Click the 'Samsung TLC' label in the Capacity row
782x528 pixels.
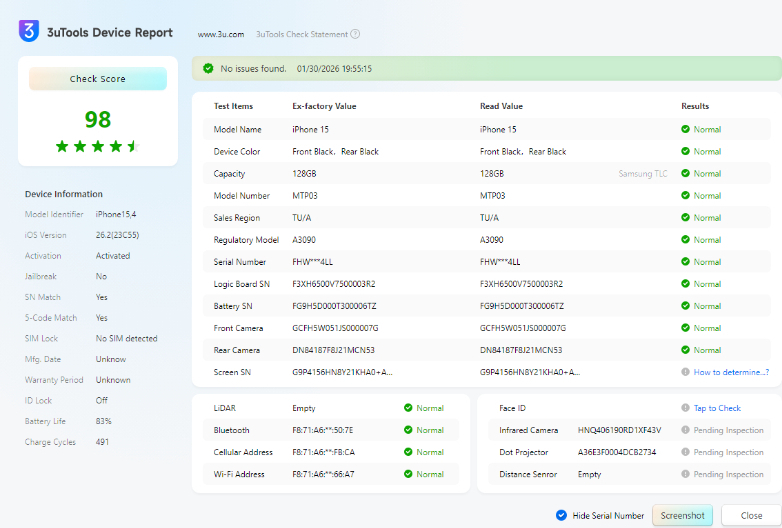[643, 174]
